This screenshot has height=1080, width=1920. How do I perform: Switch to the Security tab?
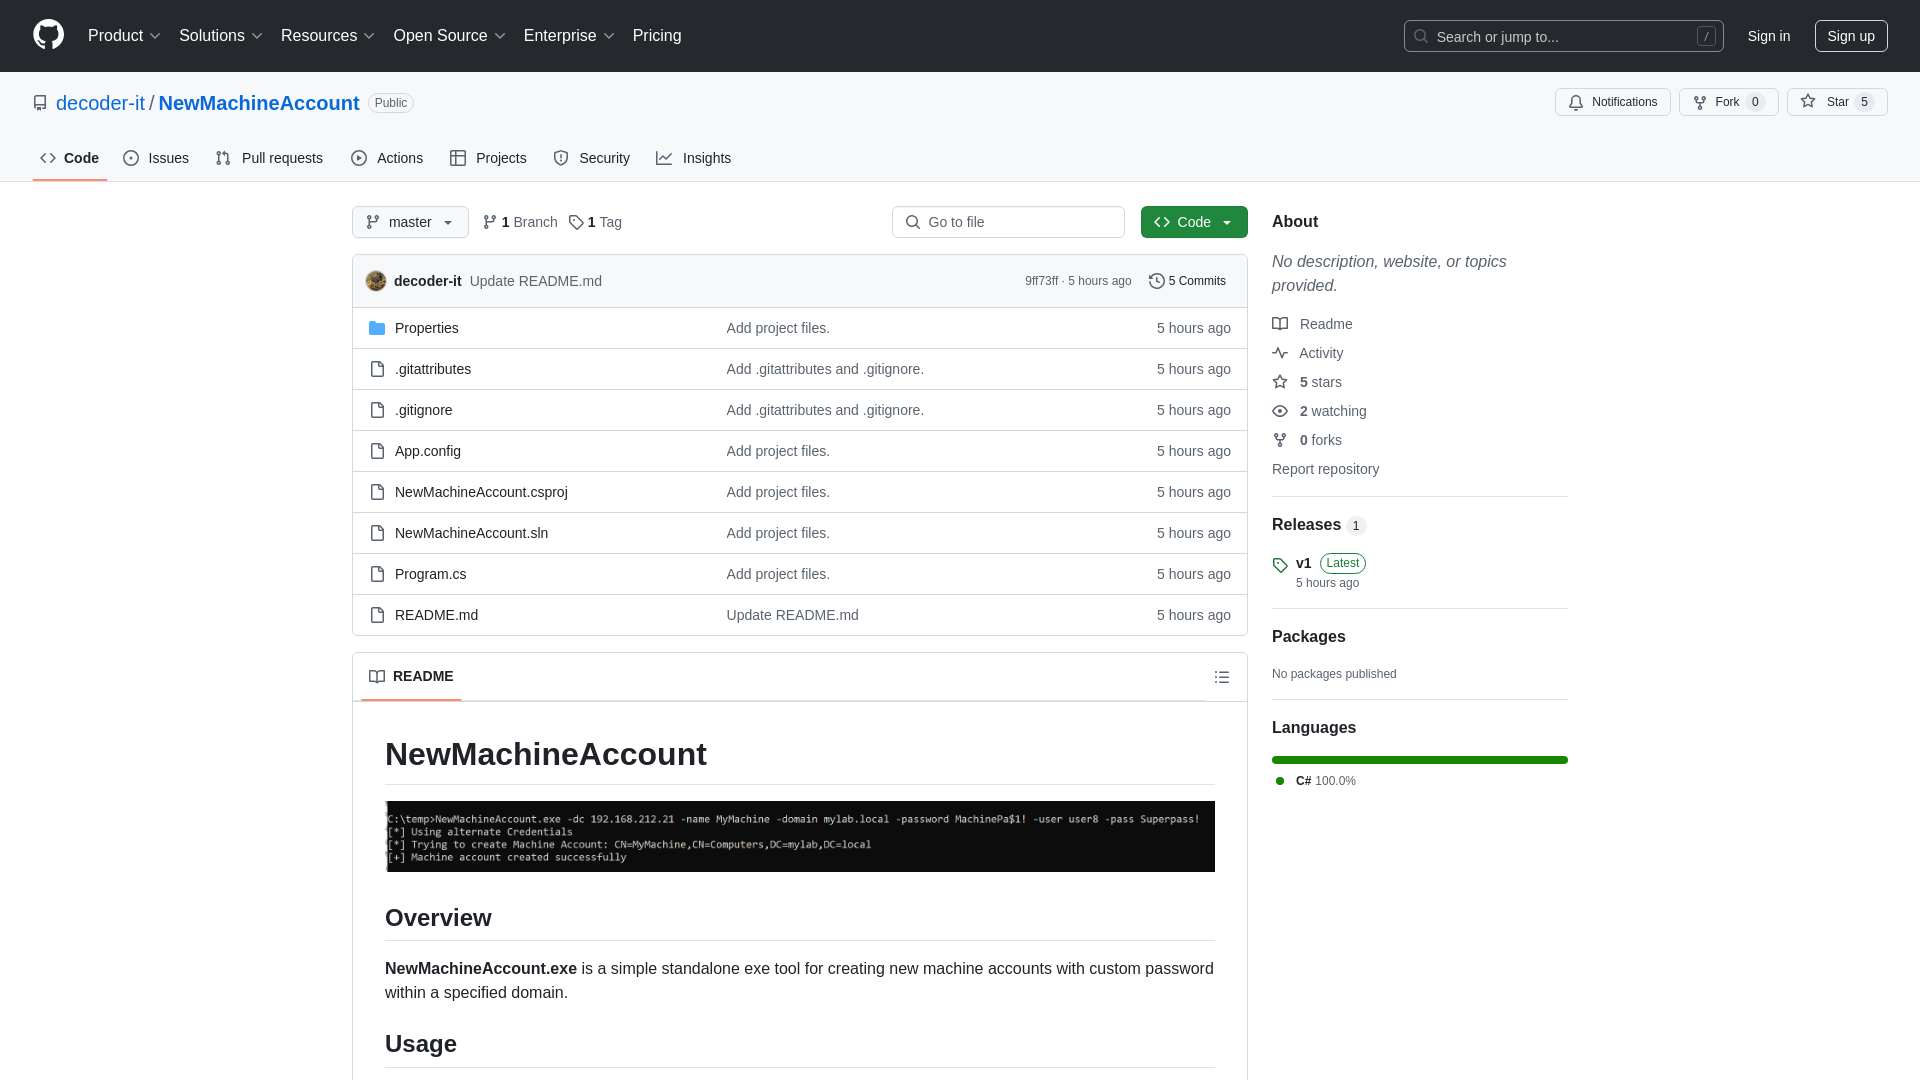coord(591,158)
